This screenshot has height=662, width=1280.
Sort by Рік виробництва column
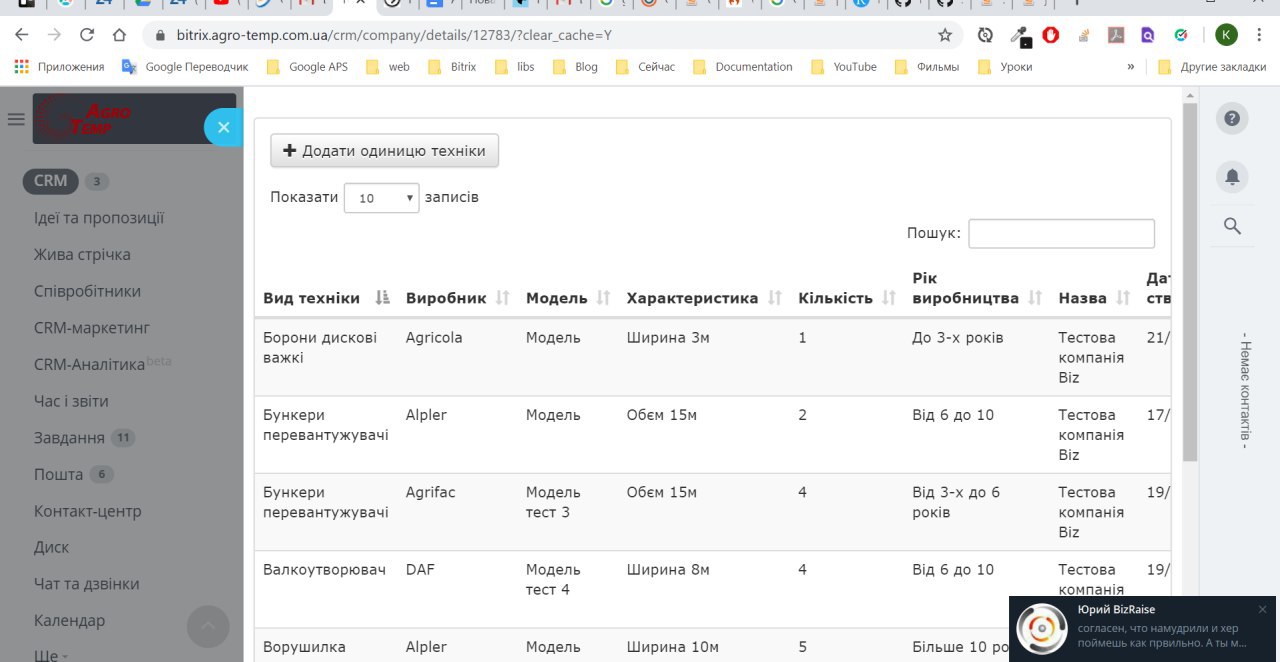[977, 288]
